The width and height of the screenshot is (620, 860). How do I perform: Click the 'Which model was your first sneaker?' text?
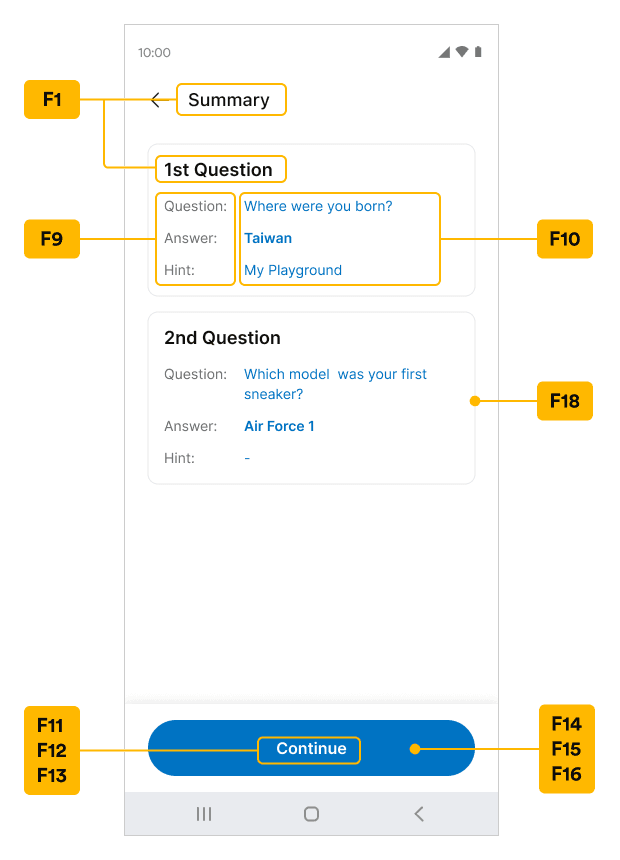[x=335, y=384]
